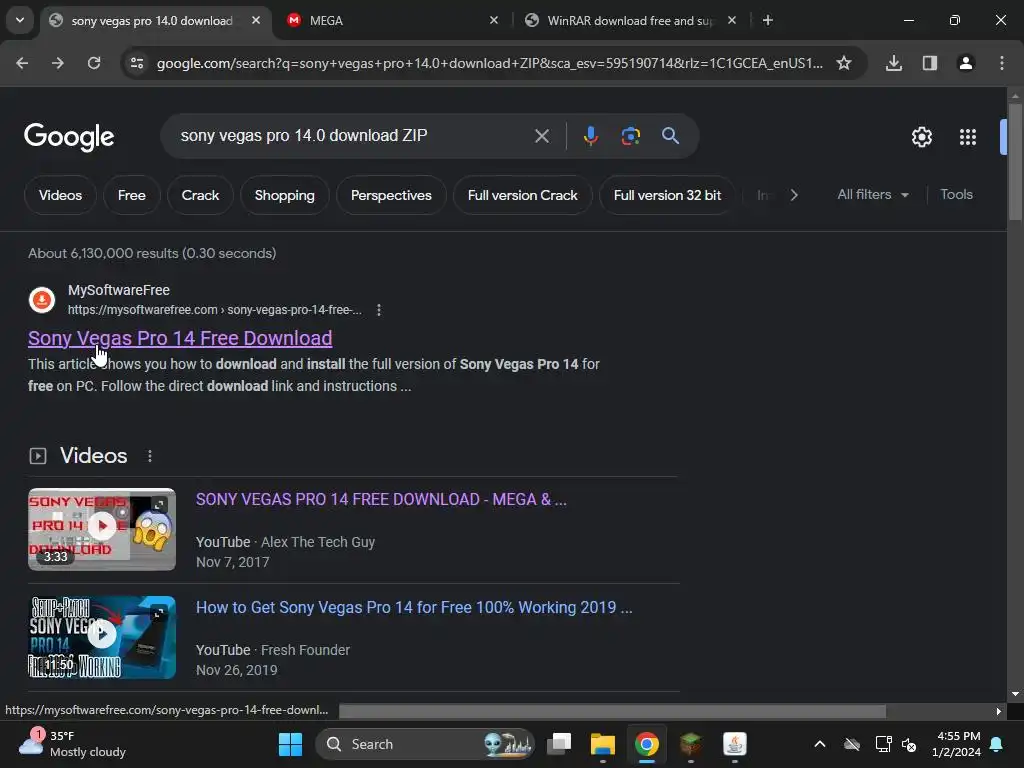The width and height of the screenshot is (1024, 768).
Task: Search by image with Google Lens icon
Action: 630,136
